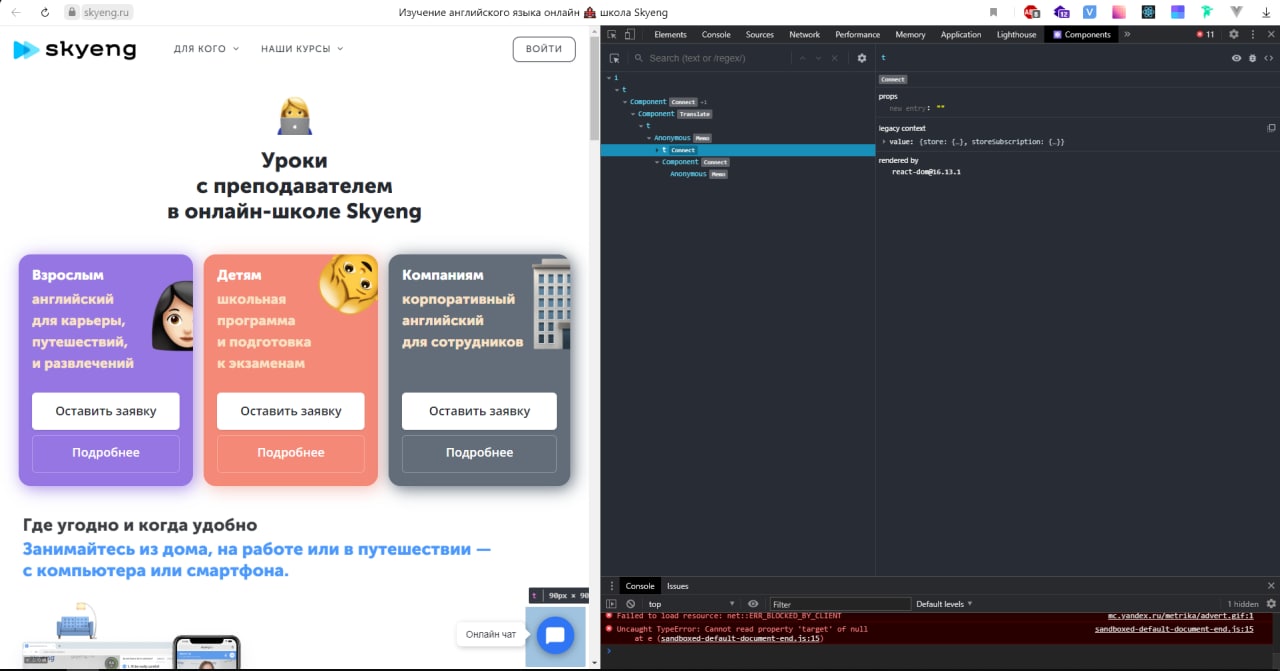1280x671 pixels.
Task: Click the Skyeng logo
Action: [x=75, y=49]
